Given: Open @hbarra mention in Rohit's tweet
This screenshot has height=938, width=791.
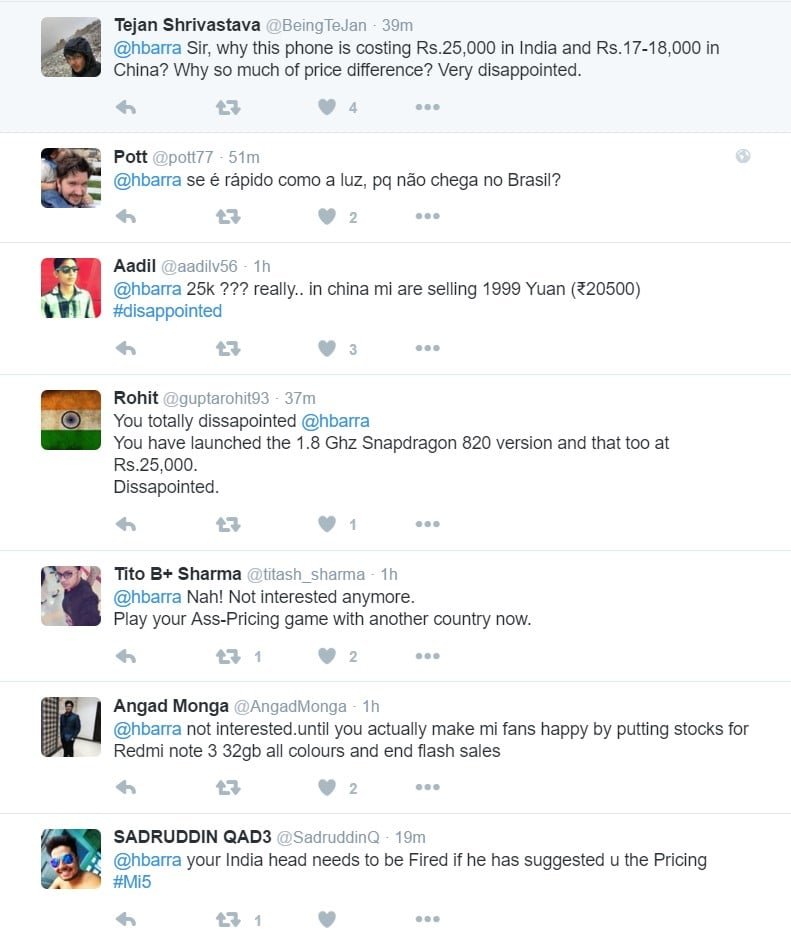Looking at the screenshot, I should pyautogui.click(x=335, y=421).
